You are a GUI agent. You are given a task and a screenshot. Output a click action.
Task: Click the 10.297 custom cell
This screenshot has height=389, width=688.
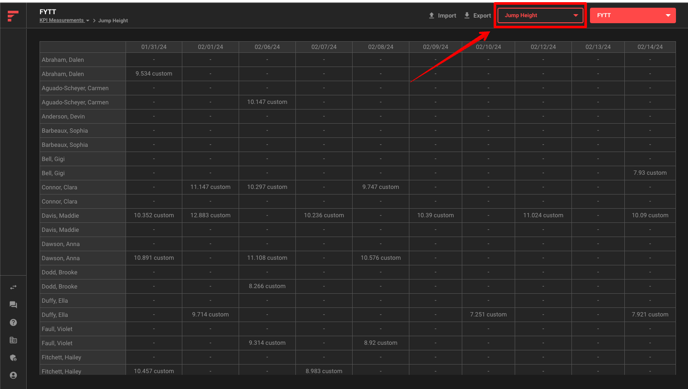[x=267, y=187]
